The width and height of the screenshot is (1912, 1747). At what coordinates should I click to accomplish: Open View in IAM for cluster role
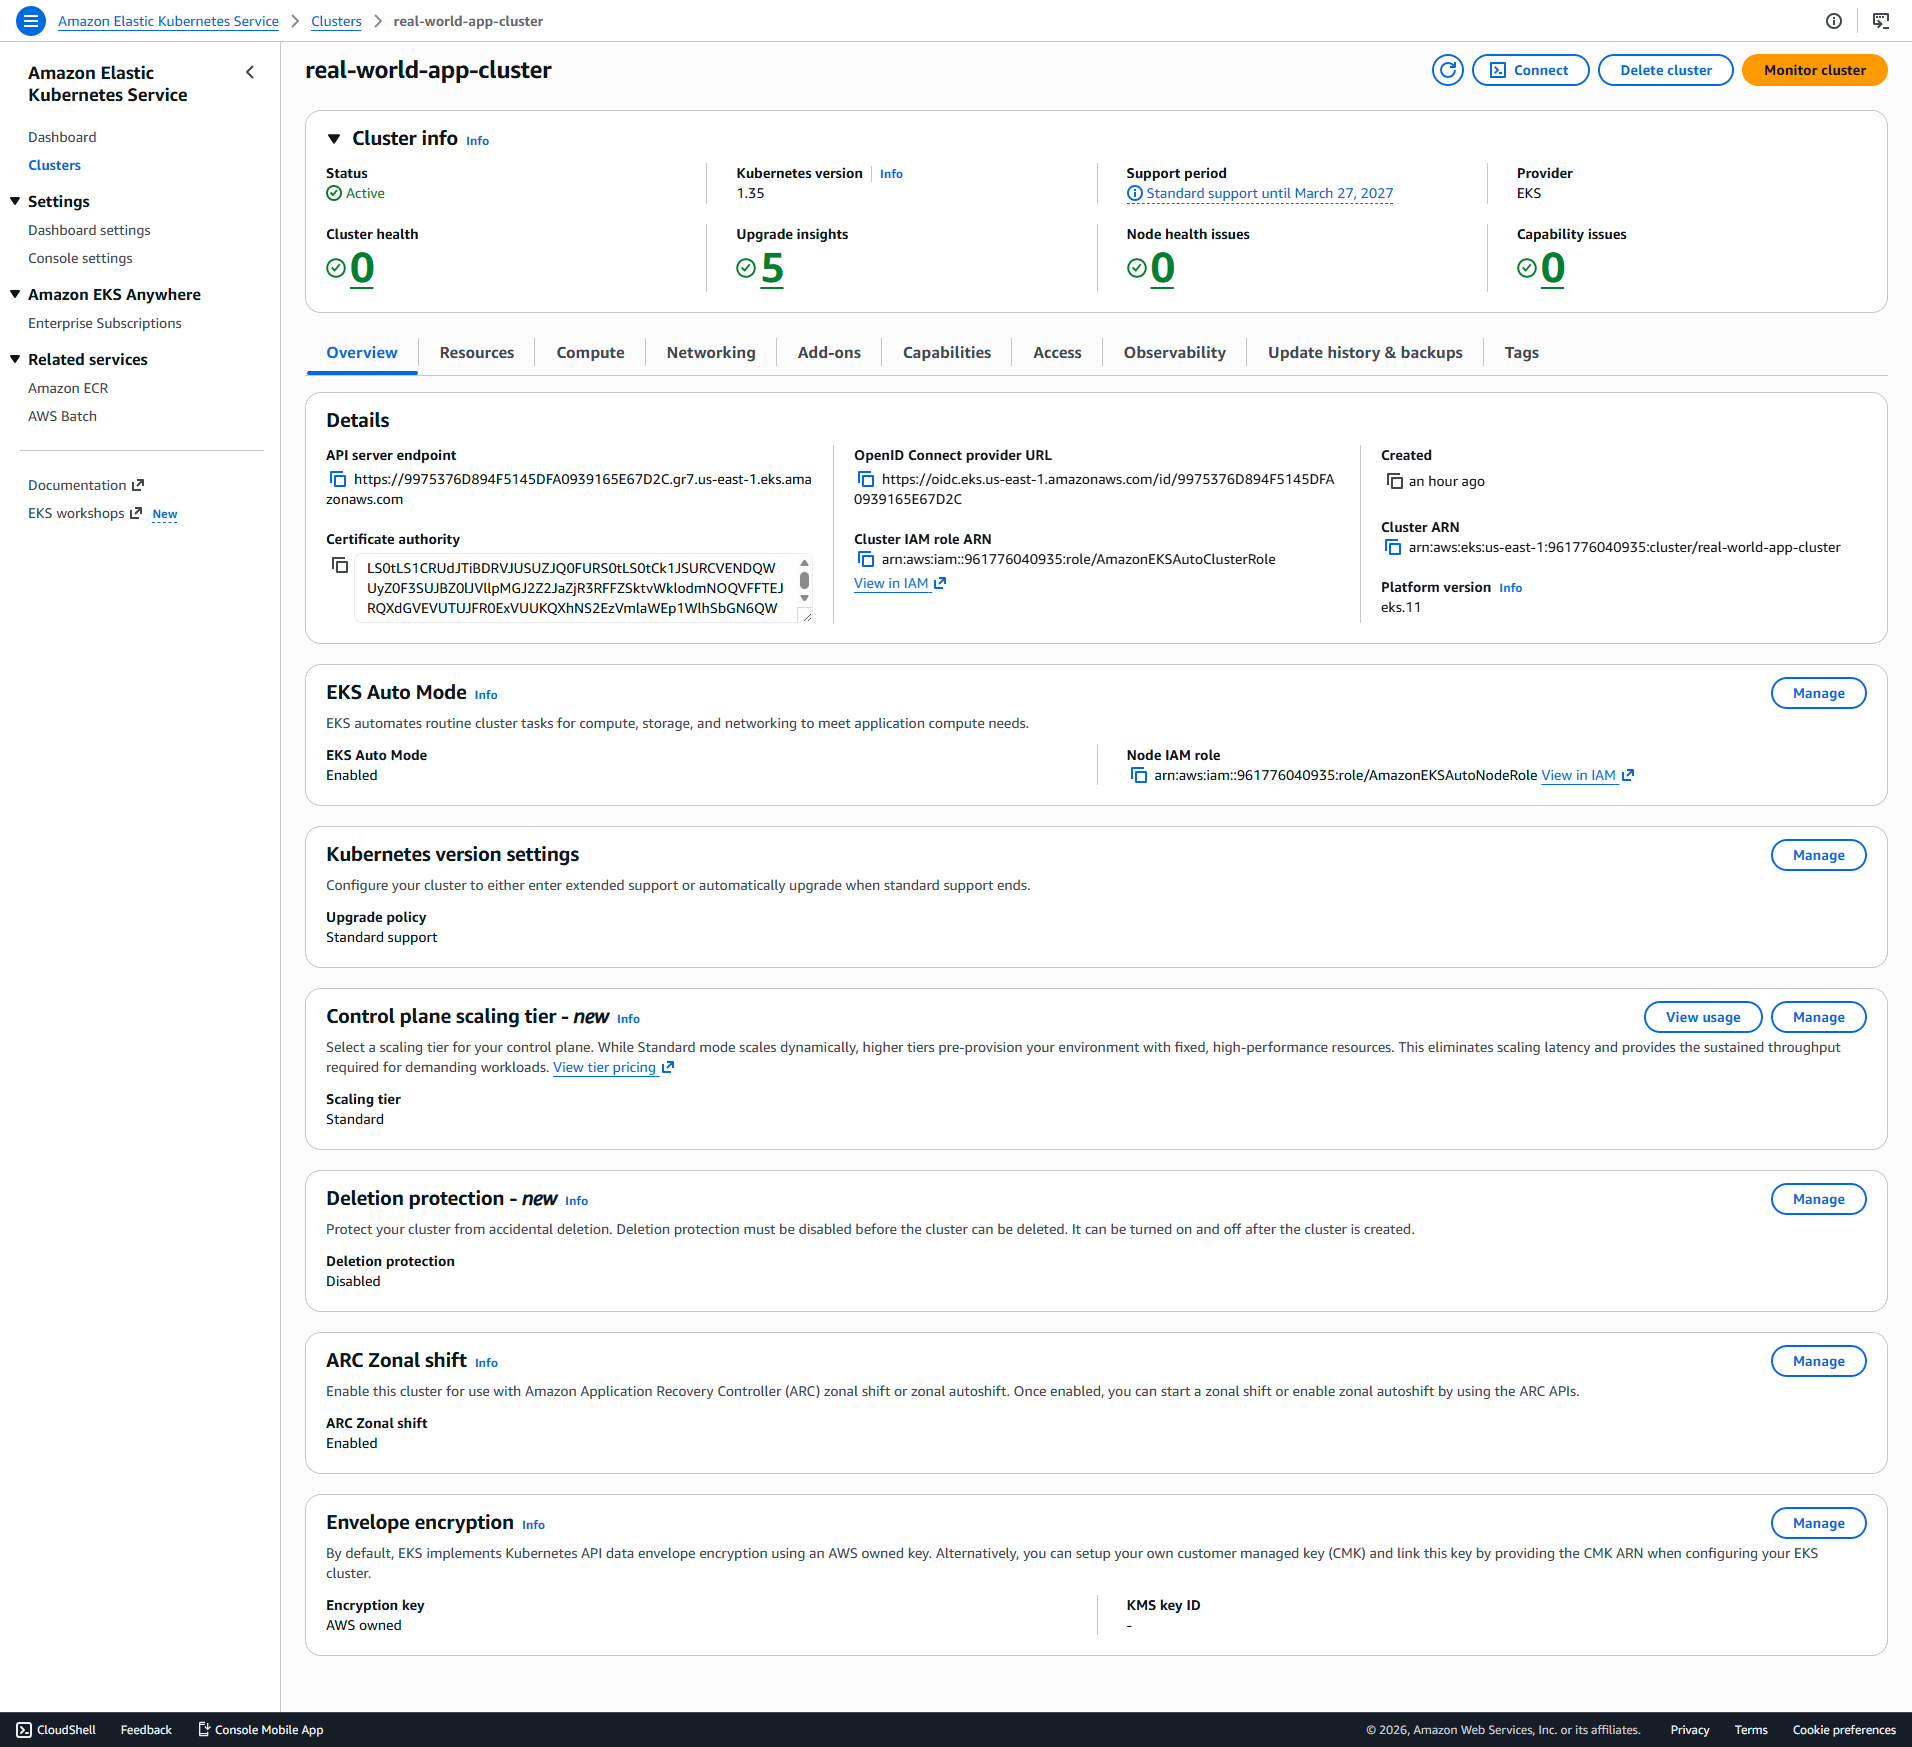899,584
